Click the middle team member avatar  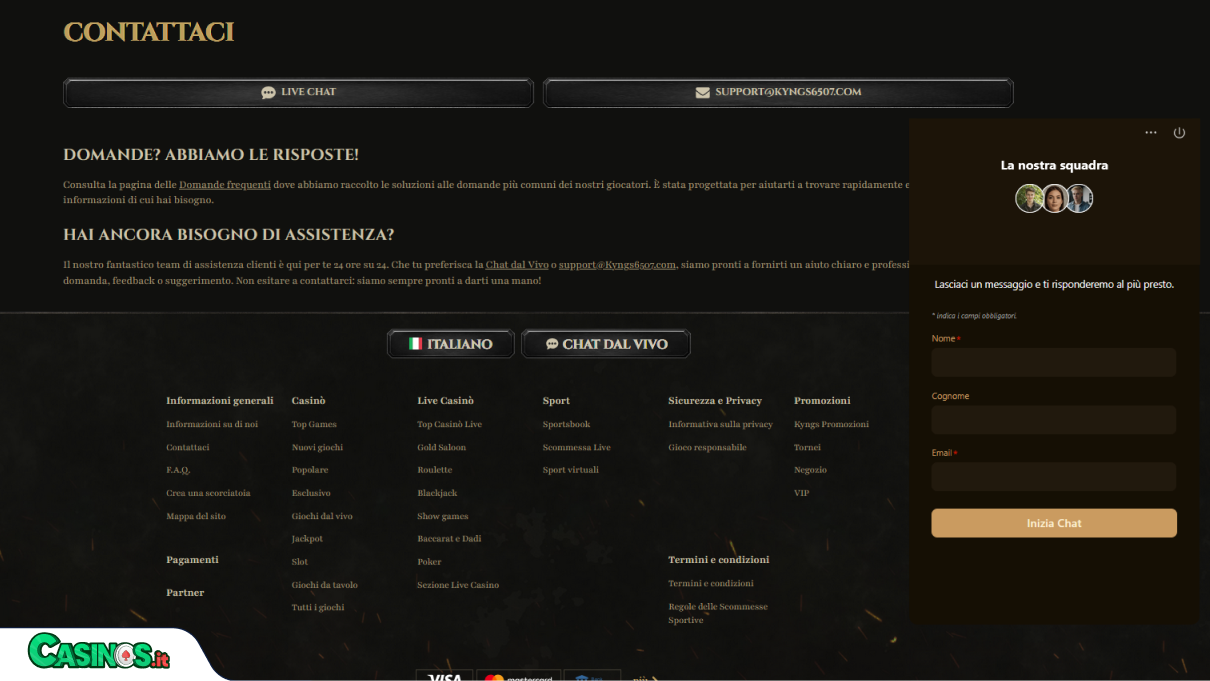tap(1055, 198)
